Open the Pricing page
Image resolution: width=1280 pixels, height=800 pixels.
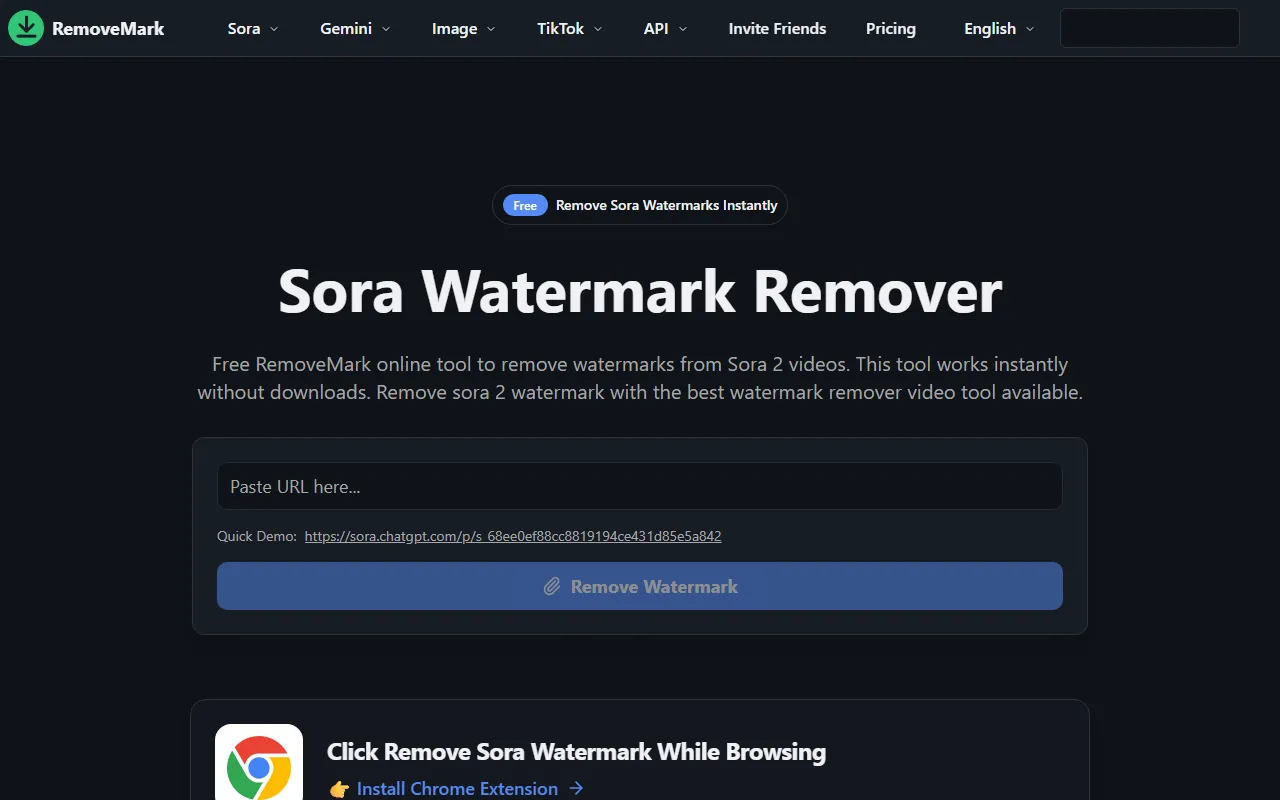point(890,29)
